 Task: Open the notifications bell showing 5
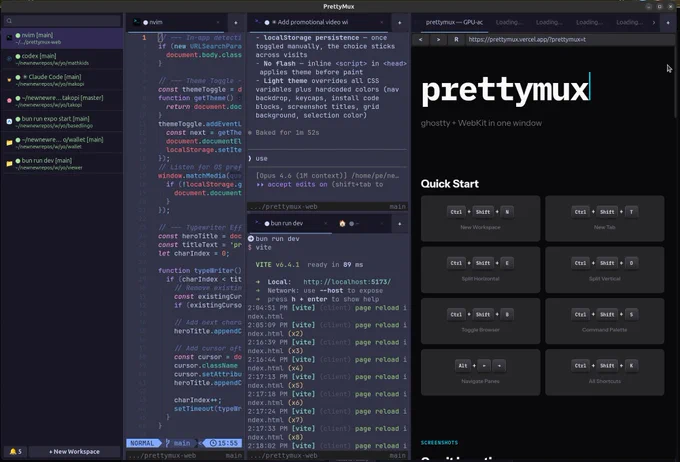pyautogui.click(x=15, y=452)
